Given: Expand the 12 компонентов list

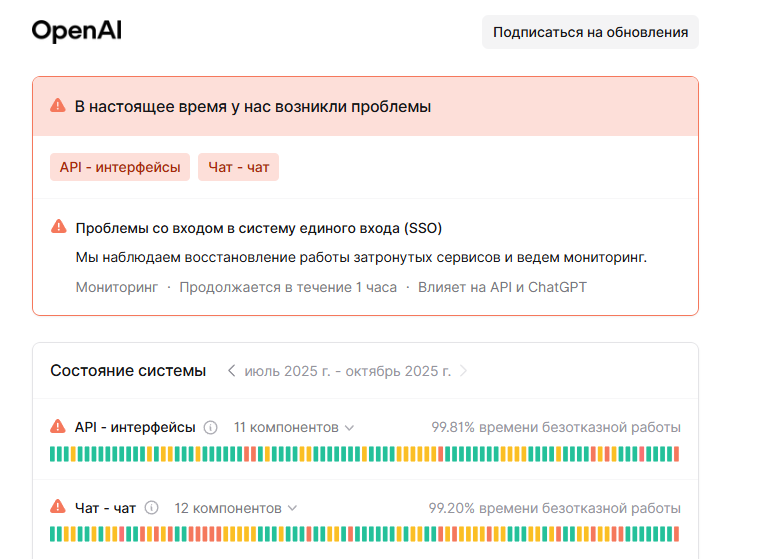Looking at the screenshot, I should [x=236, y=508].
